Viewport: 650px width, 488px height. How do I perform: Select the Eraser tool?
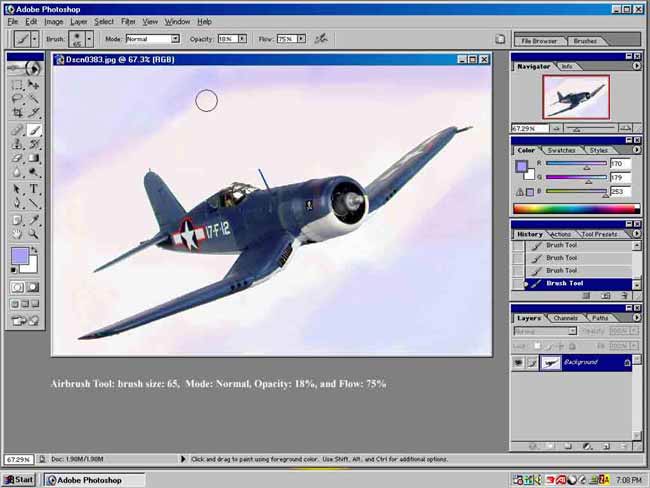point(17,158)
